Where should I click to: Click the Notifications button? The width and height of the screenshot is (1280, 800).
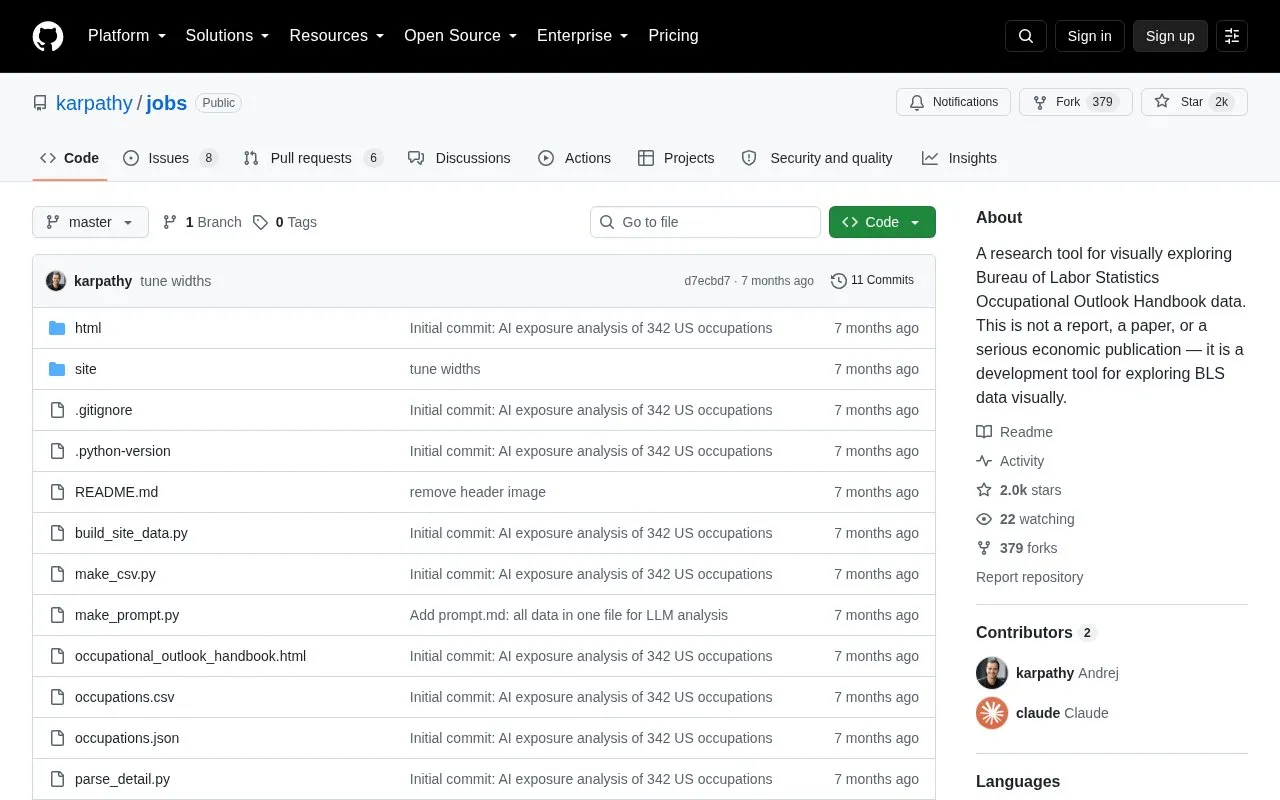pos(953,102)
